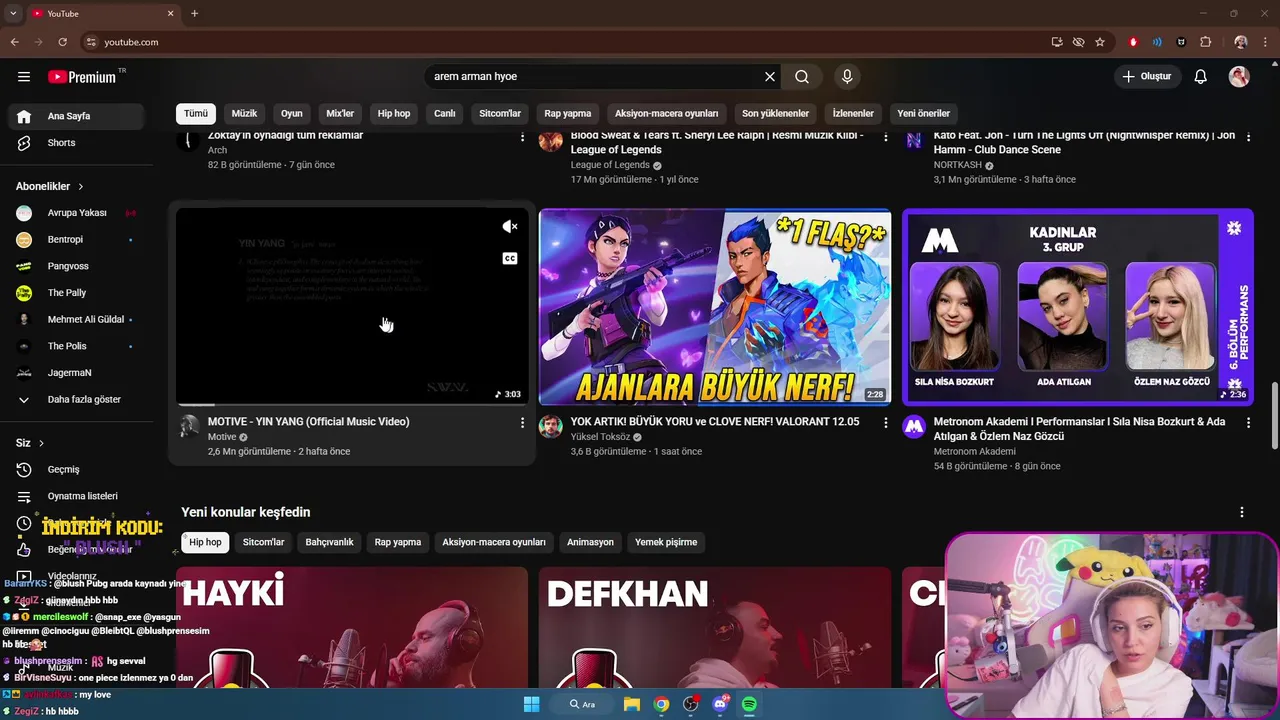This screenshot has width=1280, height=720.
Task: Select the Mix'ler filter chip
Action: coord(340,113)
